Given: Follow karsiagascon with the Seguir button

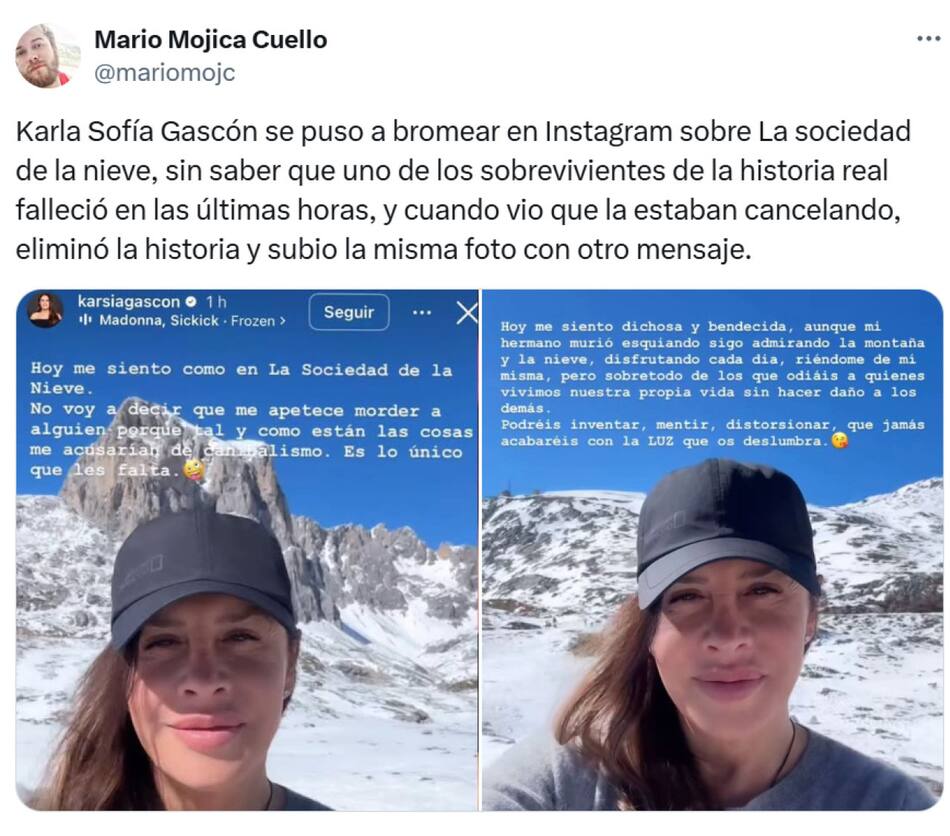Looking at the screenshot, I should click(349, 312).
